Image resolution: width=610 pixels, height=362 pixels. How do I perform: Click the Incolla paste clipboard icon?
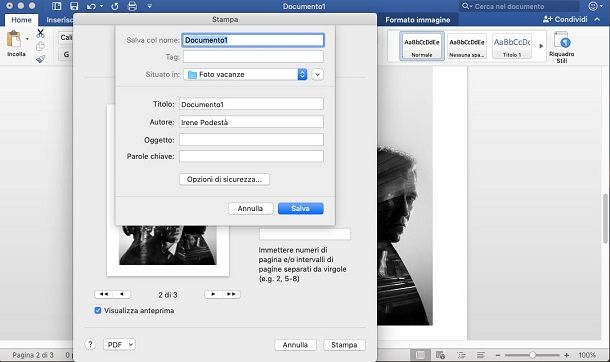coord(14,39)
